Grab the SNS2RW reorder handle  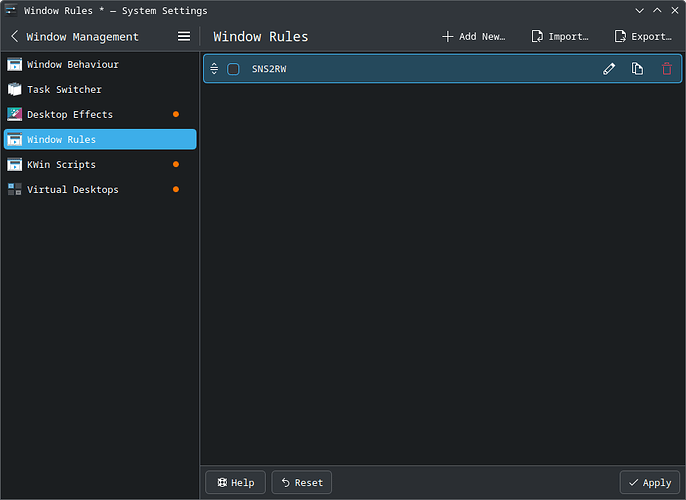tap(214, 69)
